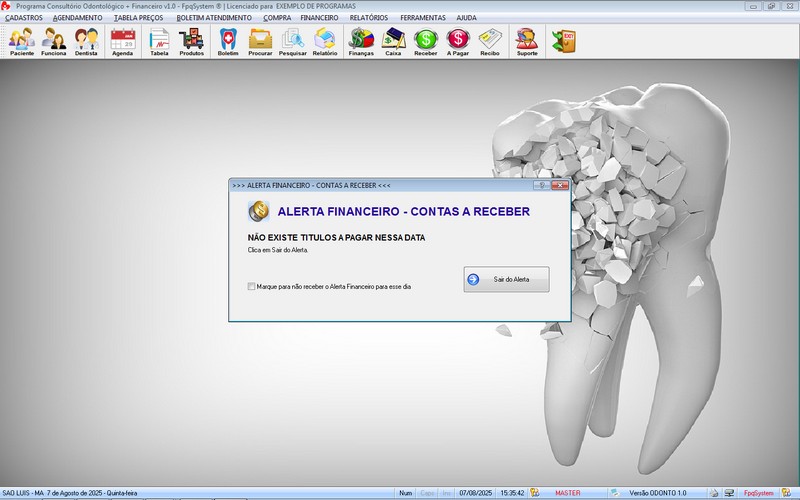
Task: Open the Suporte toolbar icon
Action: (526, 42)
